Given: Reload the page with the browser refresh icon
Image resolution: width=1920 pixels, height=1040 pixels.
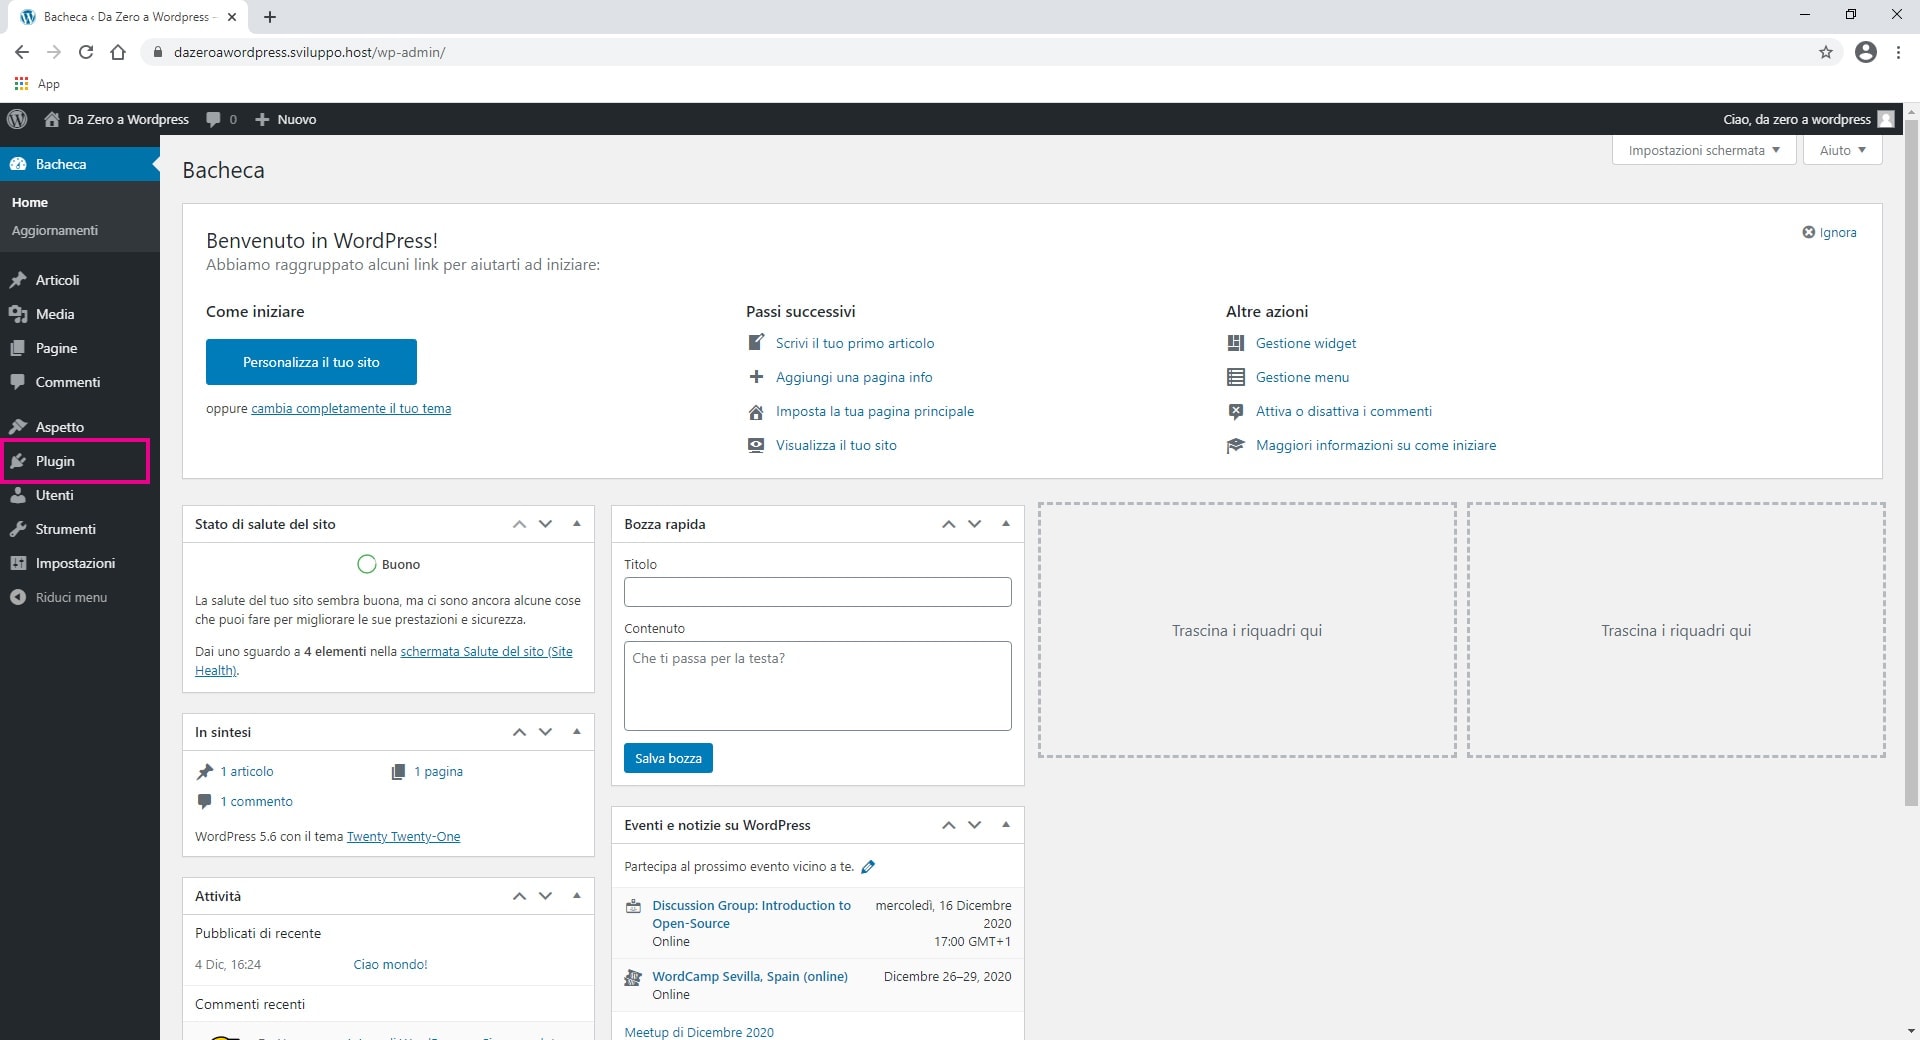Looking at the screenshot, I should coord(86,52).
